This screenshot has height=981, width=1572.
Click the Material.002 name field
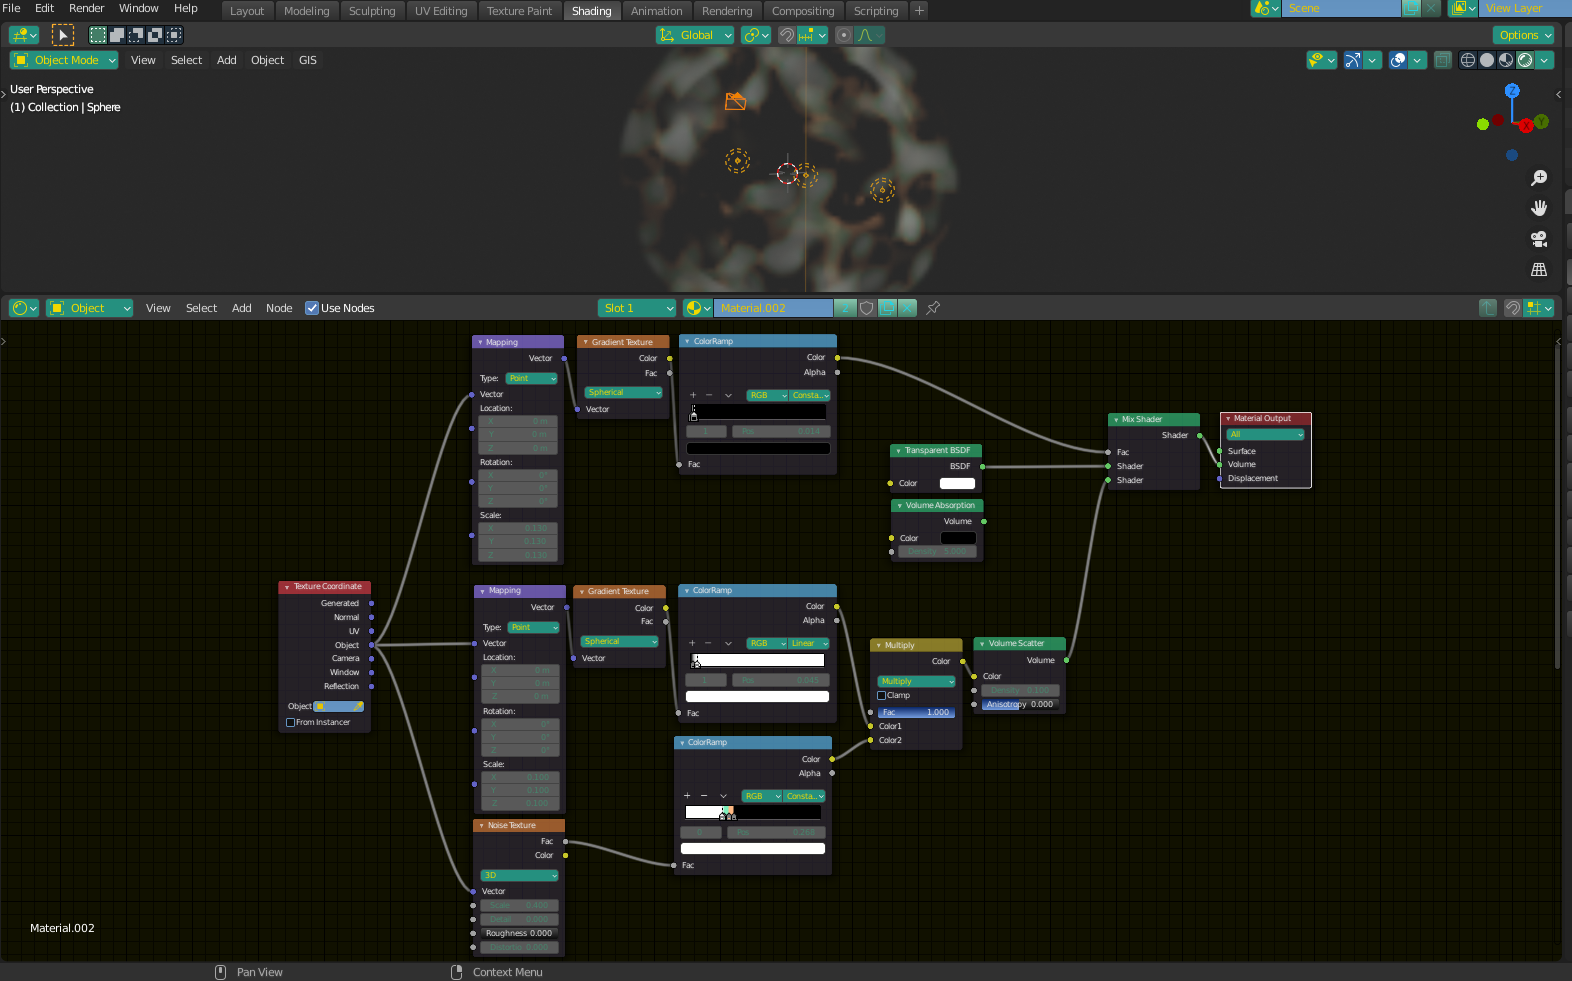pyautogui.click(x=774, y=308)
